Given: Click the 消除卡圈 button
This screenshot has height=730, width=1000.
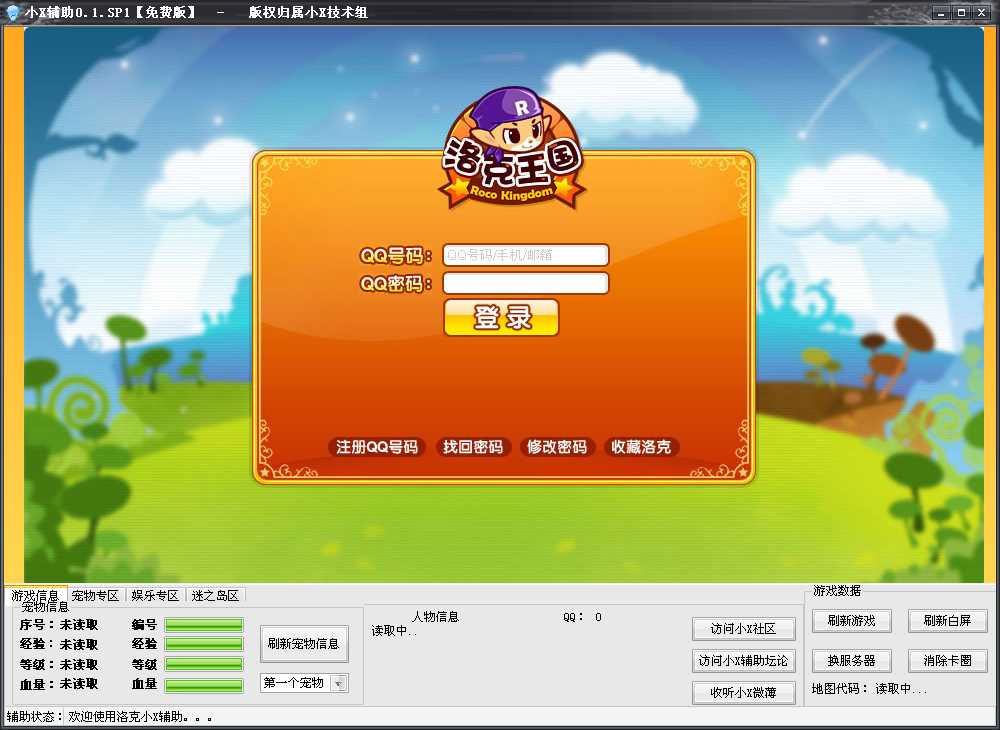Looking at the screenshot, I should 948,661.
